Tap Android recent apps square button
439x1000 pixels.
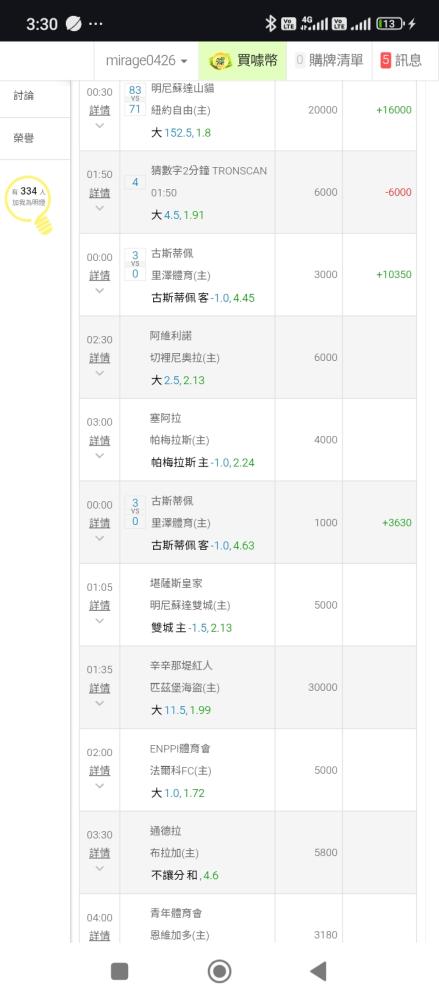(119, 971)
